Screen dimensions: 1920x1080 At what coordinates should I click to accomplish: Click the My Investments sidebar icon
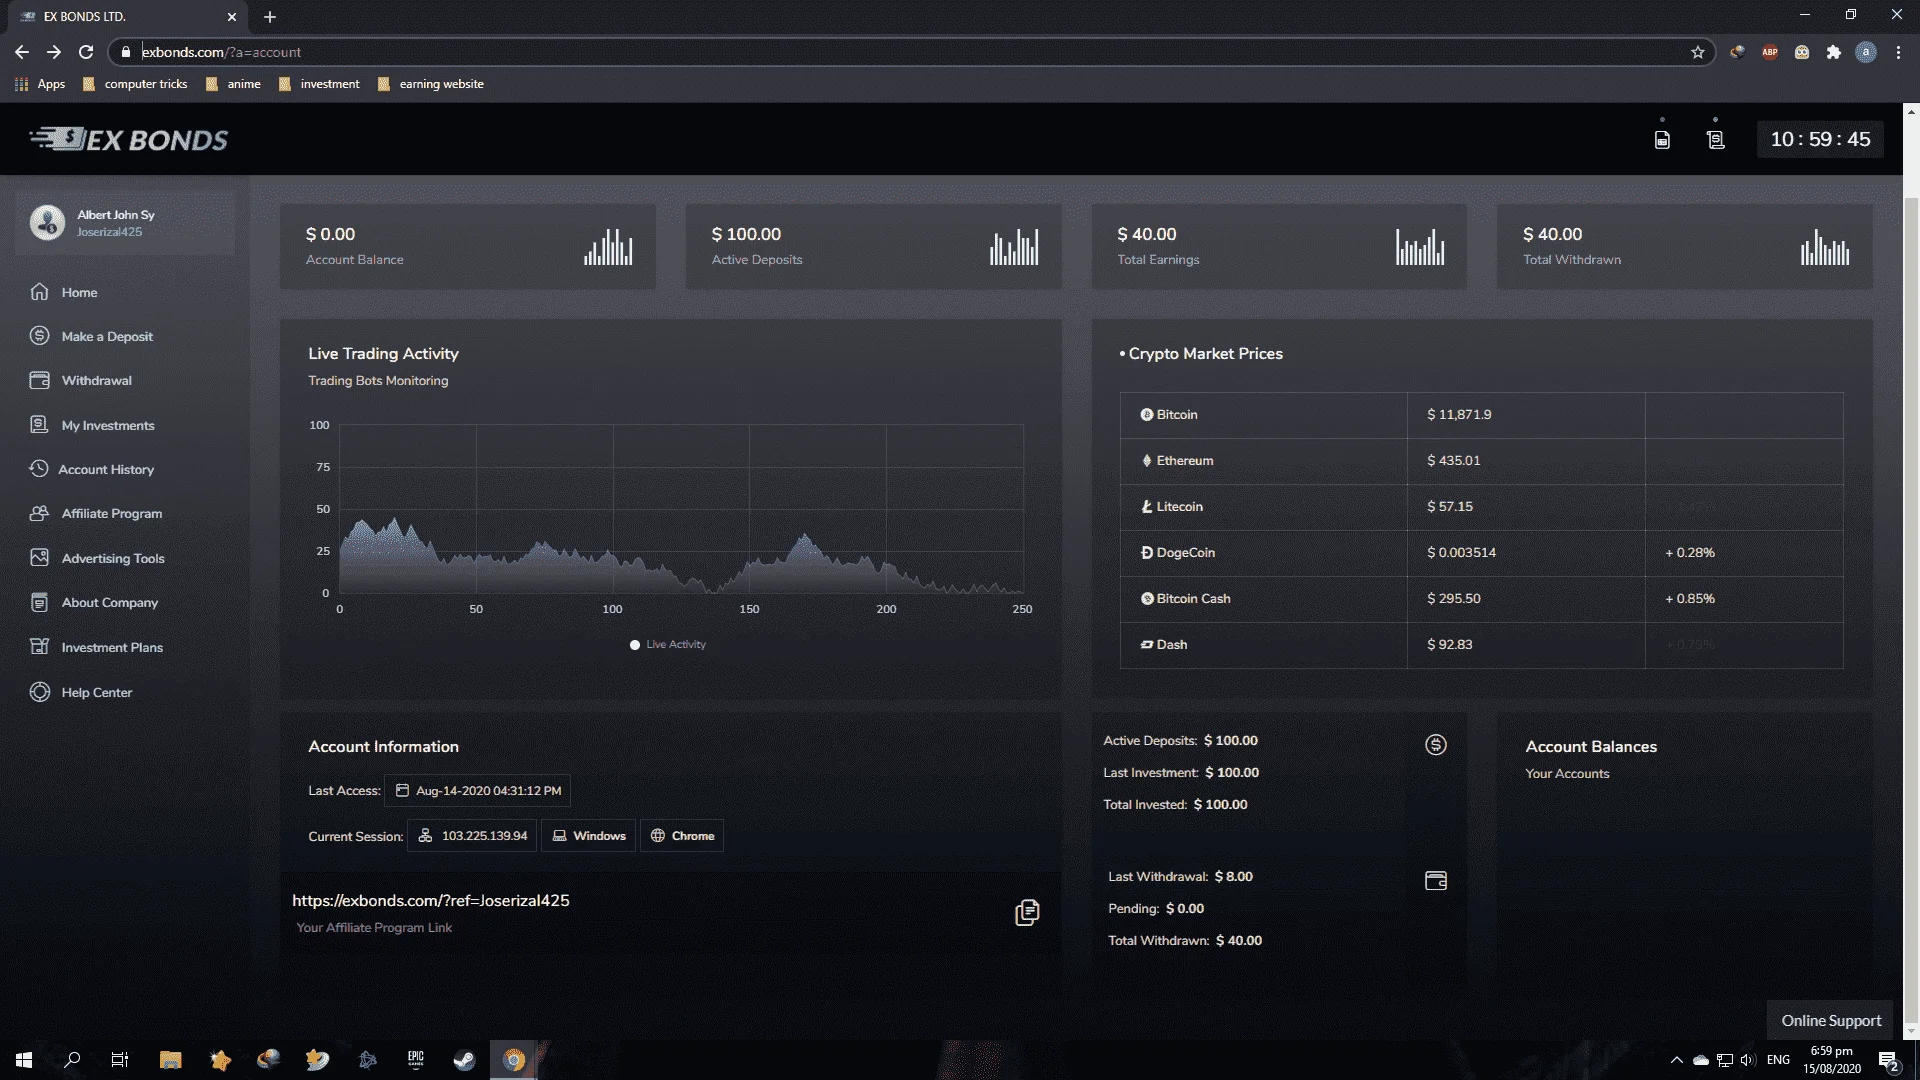[x=39, y=425]
